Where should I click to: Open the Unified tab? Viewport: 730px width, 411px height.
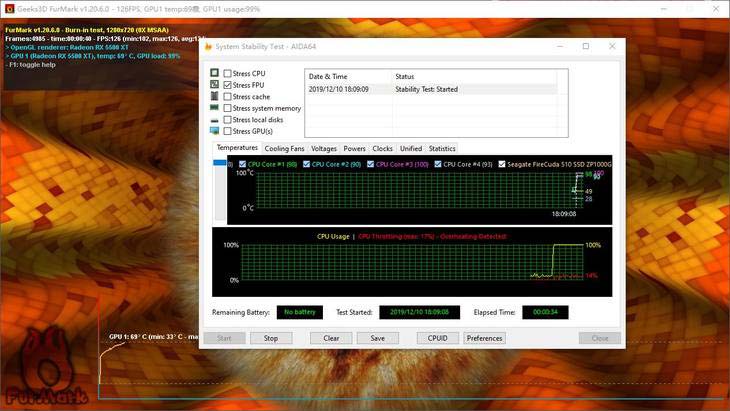tap(411, 148)
